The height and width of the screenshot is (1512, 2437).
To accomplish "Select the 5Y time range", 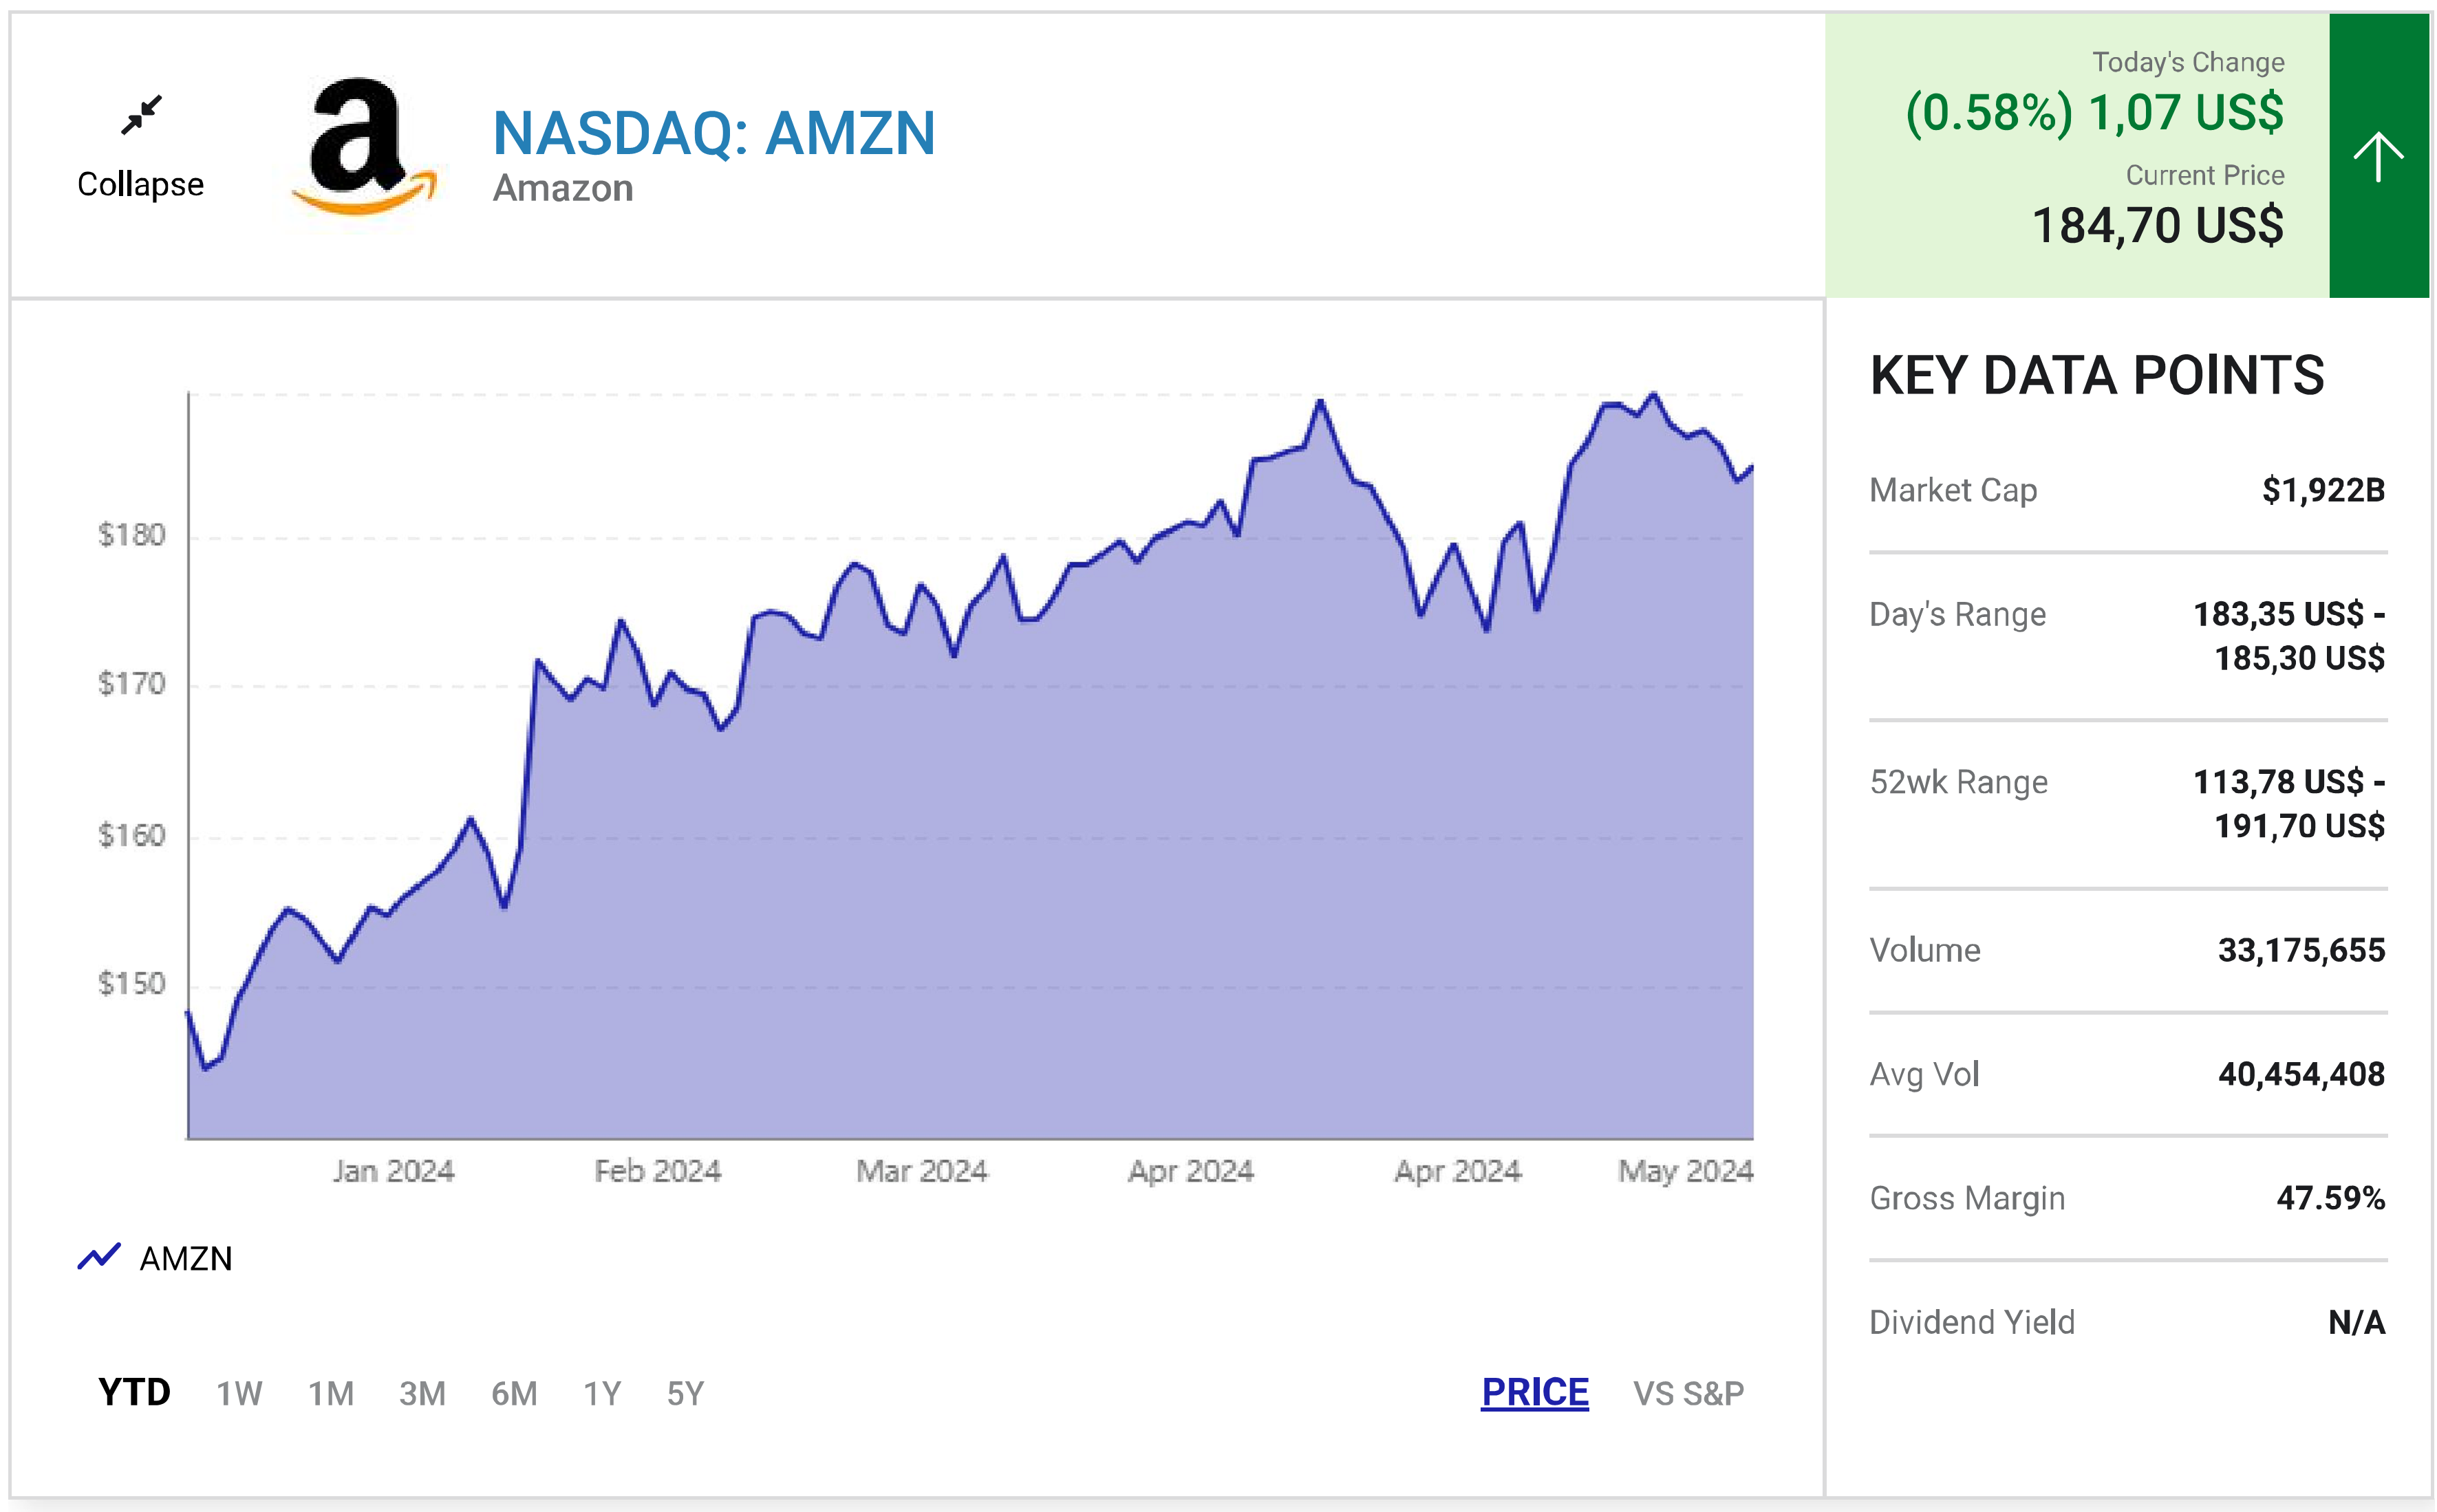I will click(x=685, y=1393).
